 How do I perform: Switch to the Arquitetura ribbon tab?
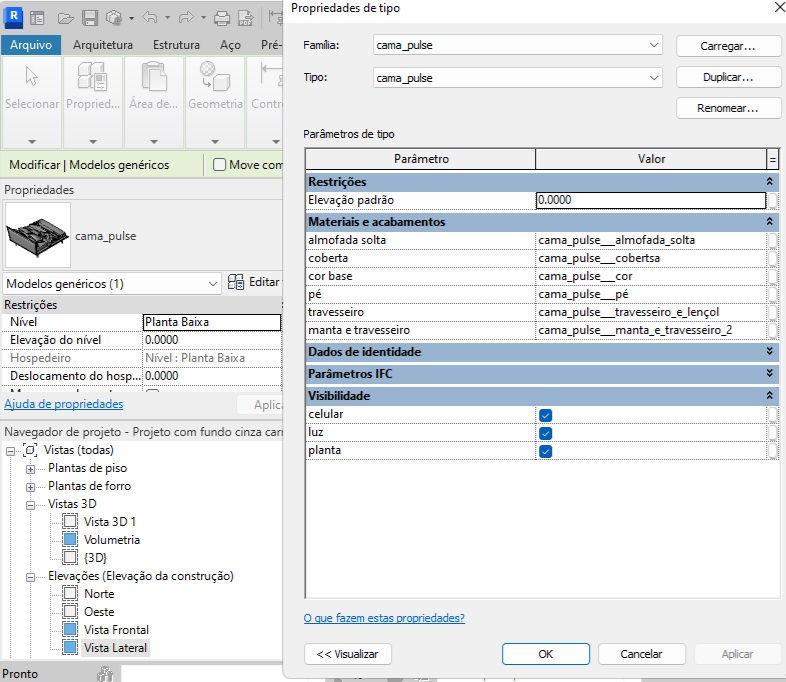click(x=103, y=45)
